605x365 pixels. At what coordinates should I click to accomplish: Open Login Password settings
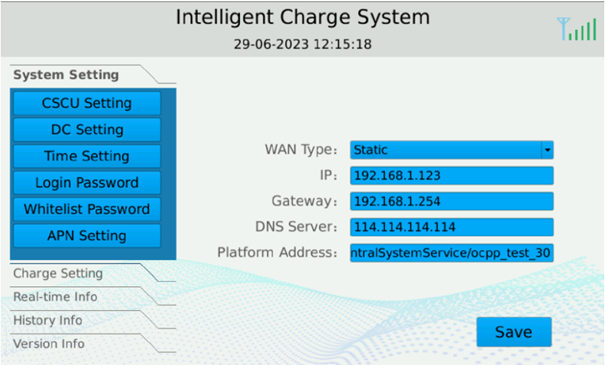click(87, 182)
